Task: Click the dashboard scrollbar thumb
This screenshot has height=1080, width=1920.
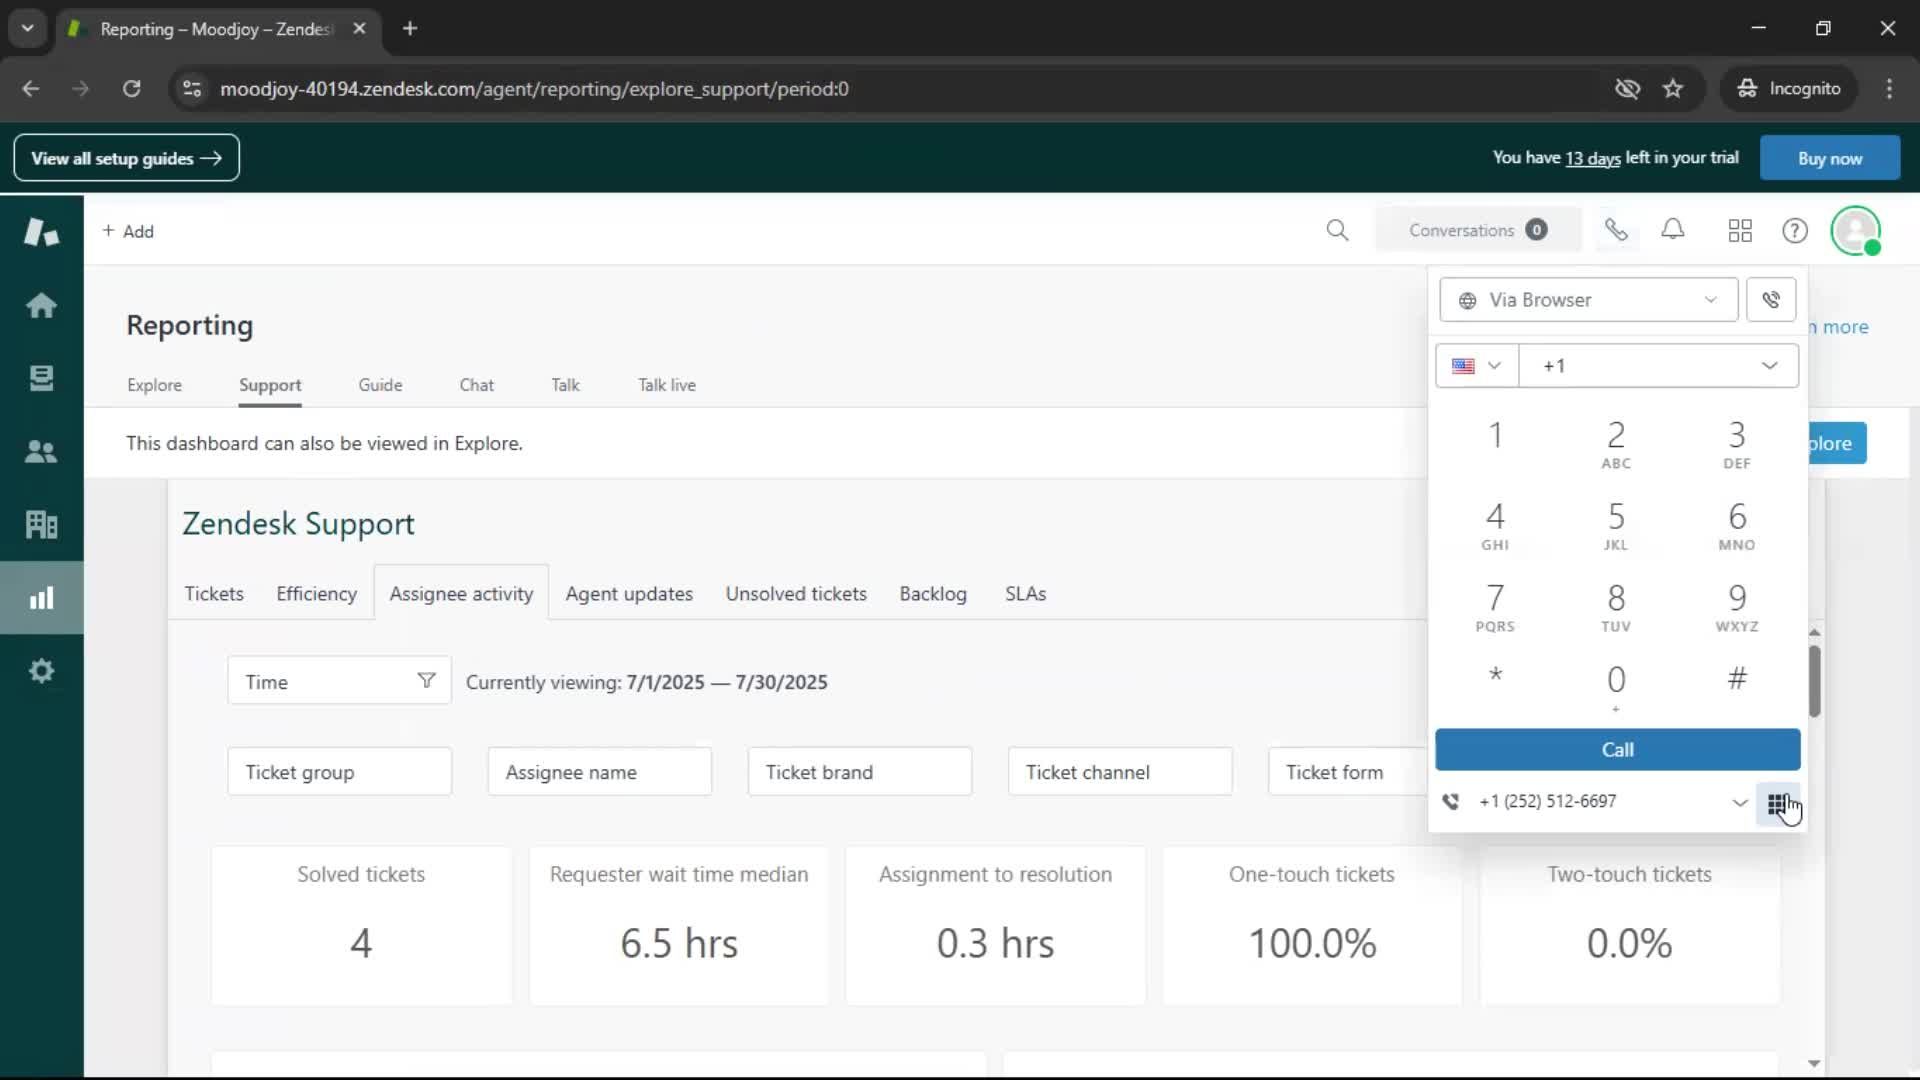Action: (x=1814, y=681)
